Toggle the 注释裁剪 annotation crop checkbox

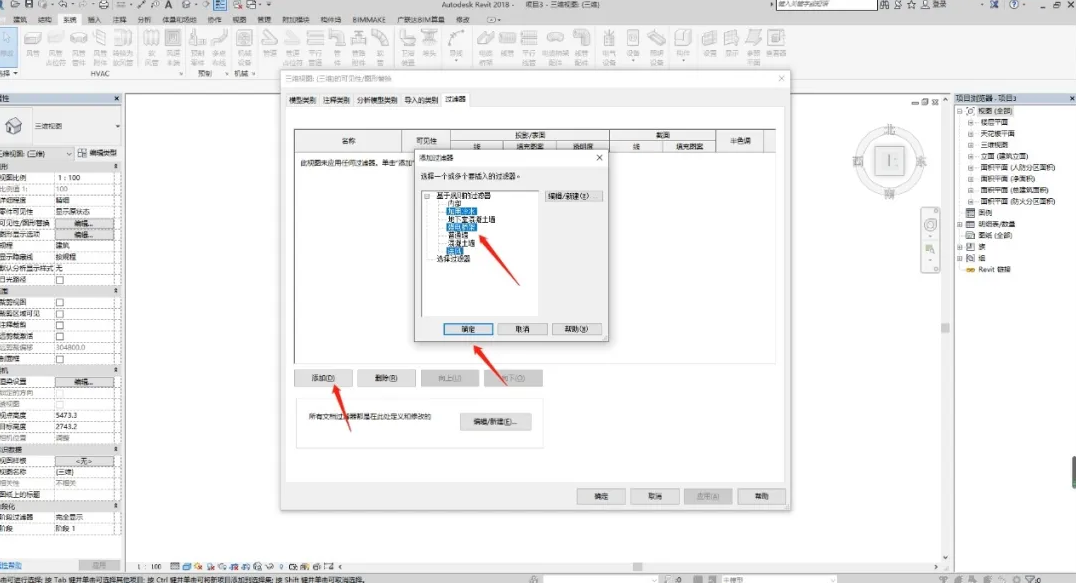[x=60, y=325]
